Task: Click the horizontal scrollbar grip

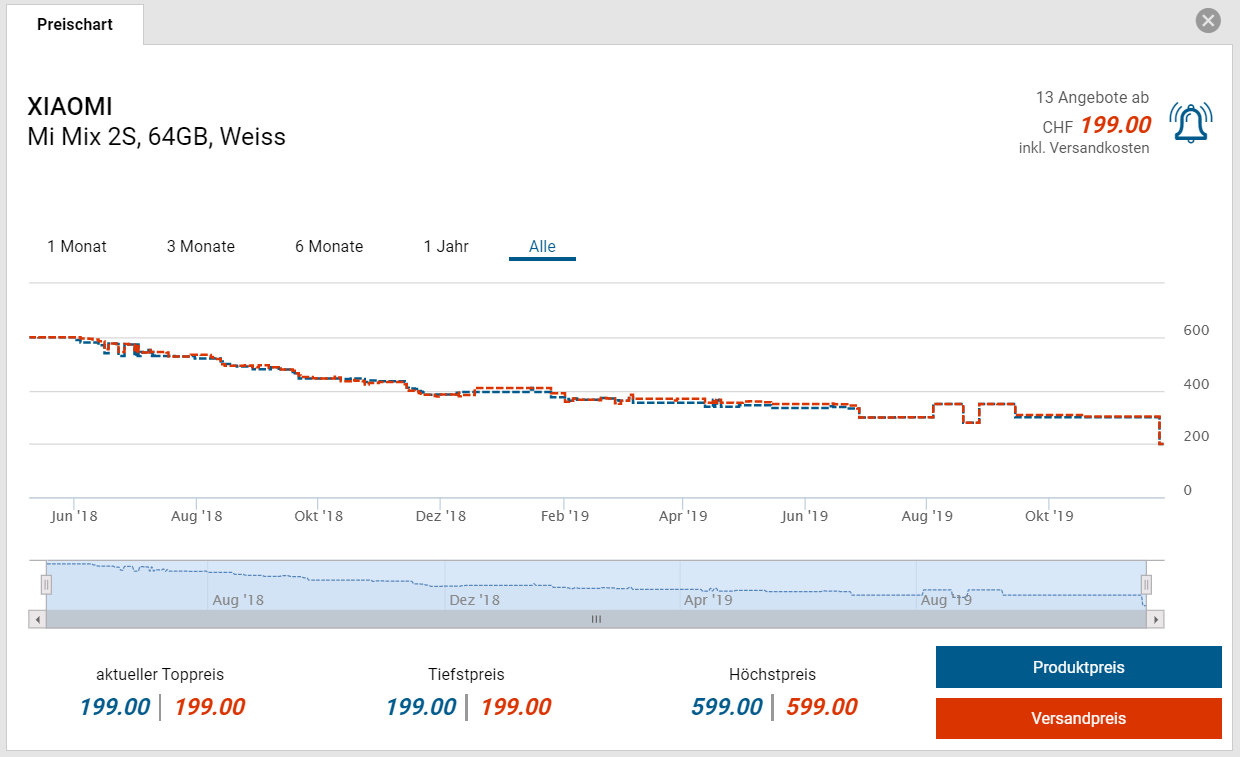Action: click(596, 619)
